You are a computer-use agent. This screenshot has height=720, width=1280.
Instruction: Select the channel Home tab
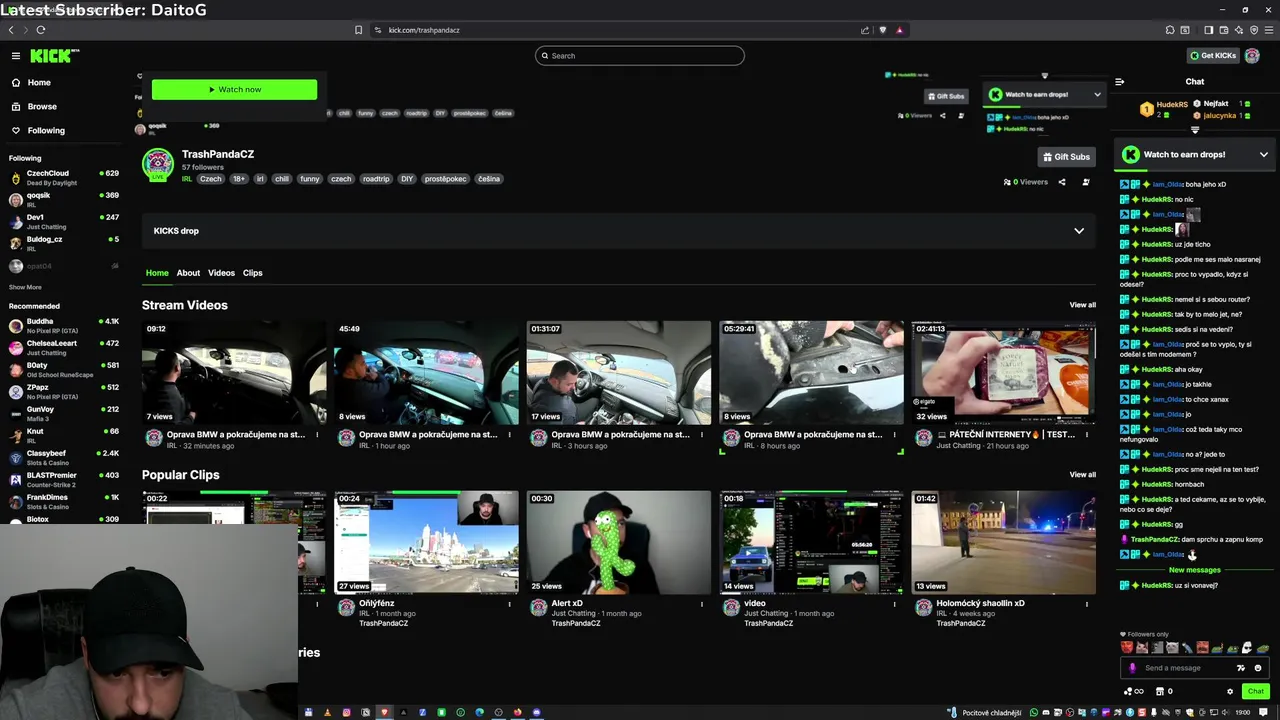point(157,273)
